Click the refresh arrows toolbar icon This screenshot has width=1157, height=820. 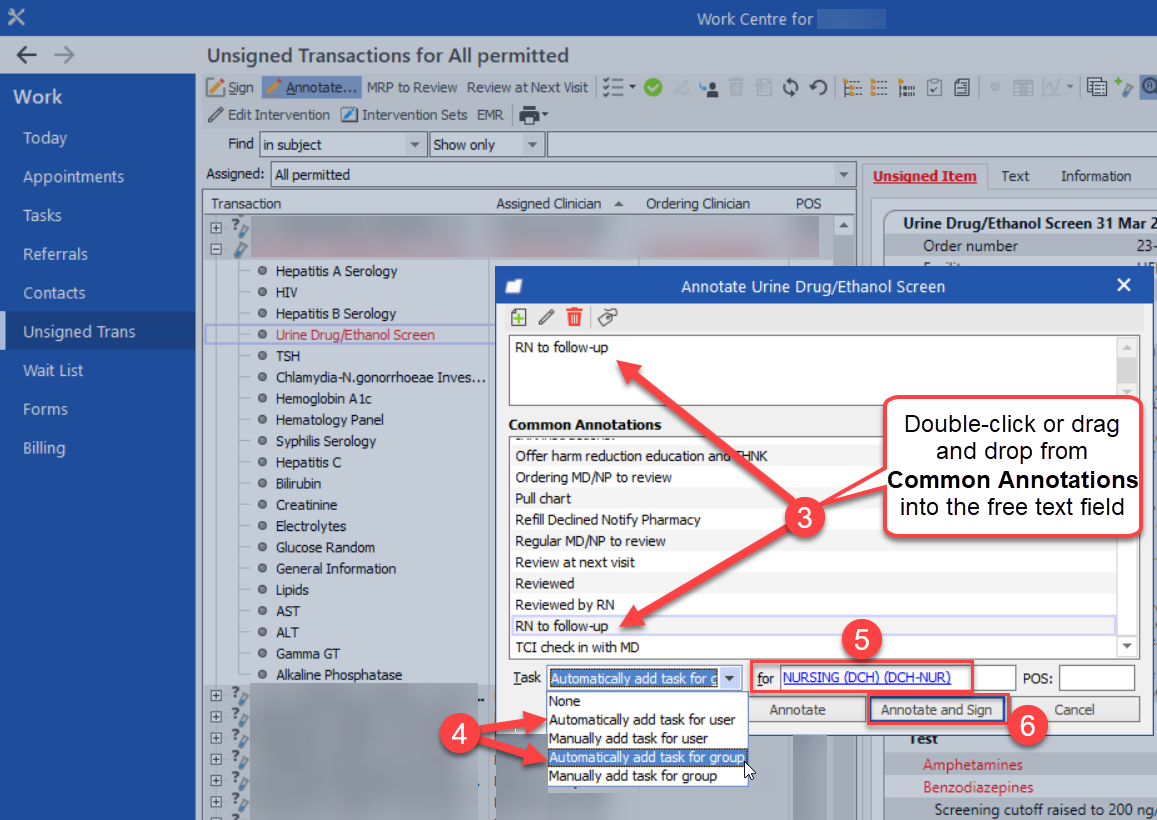791,88
